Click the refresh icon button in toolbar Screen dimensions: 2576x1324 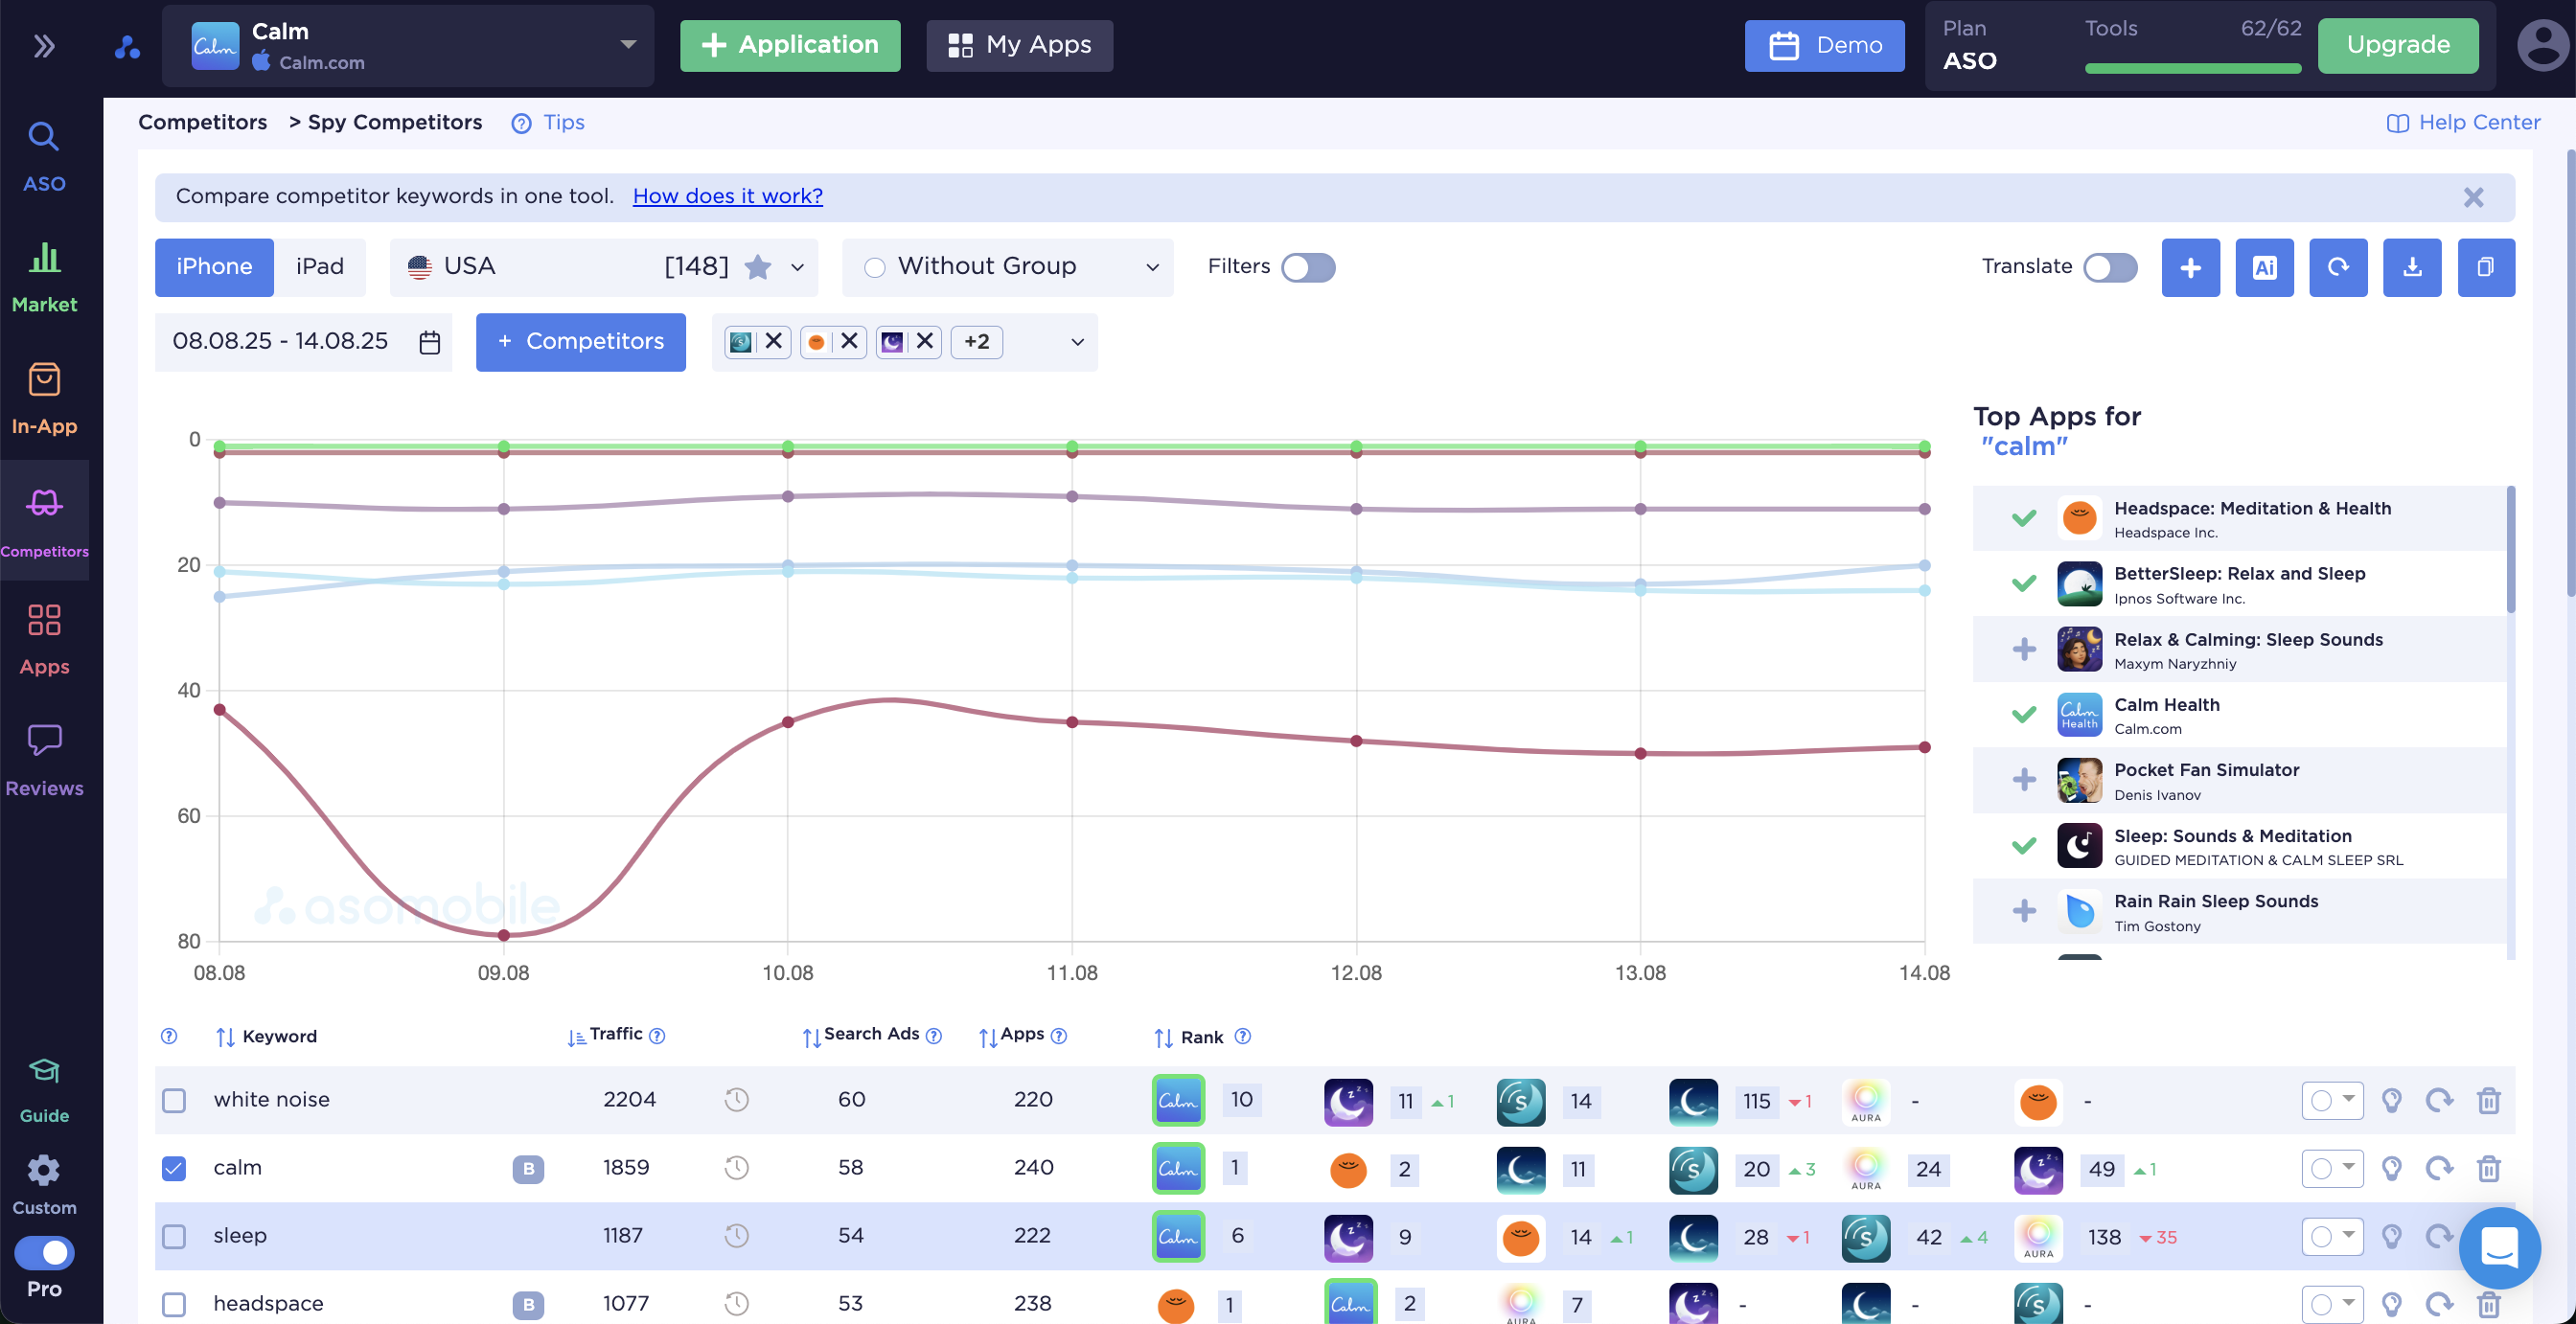coord(2338,267)
